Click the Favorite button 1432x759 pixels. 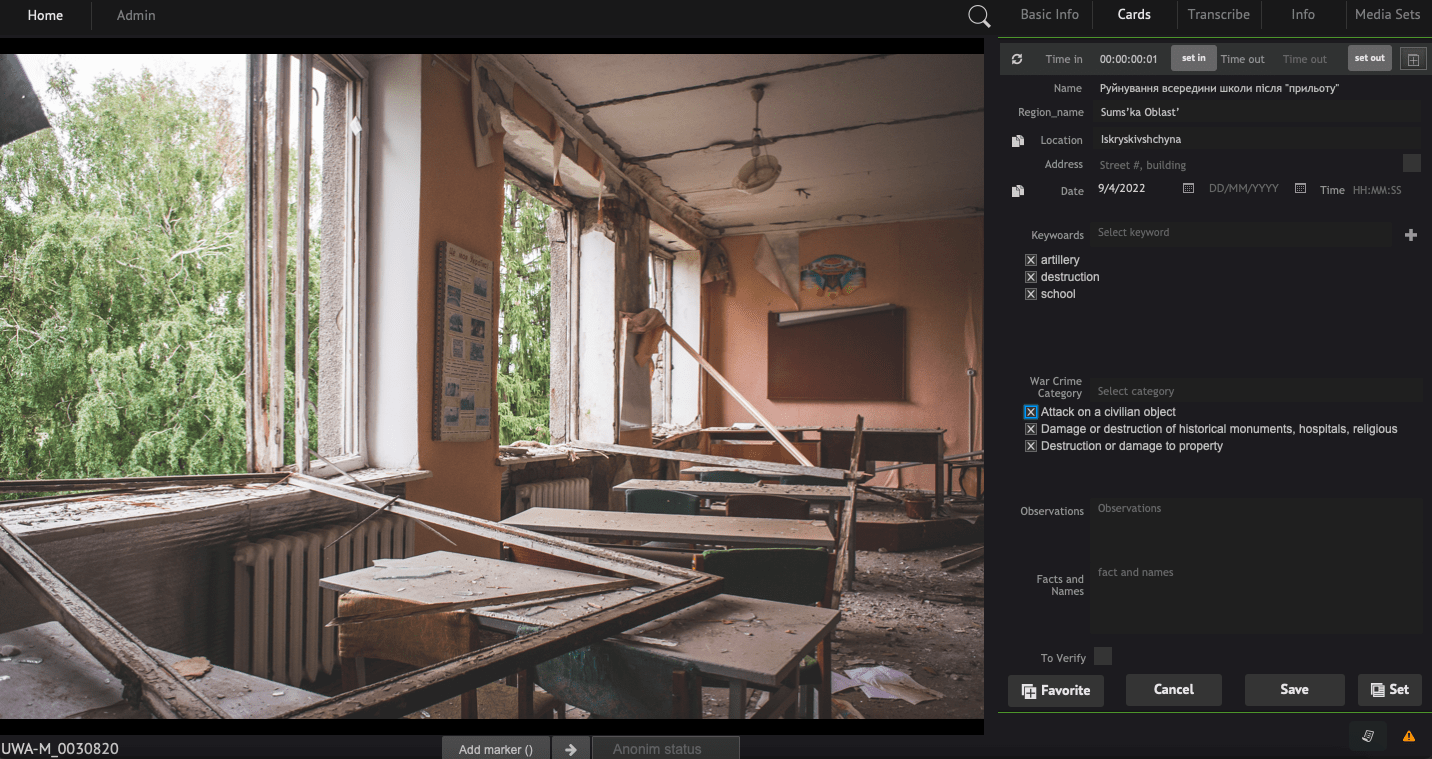pos(1056,690)
